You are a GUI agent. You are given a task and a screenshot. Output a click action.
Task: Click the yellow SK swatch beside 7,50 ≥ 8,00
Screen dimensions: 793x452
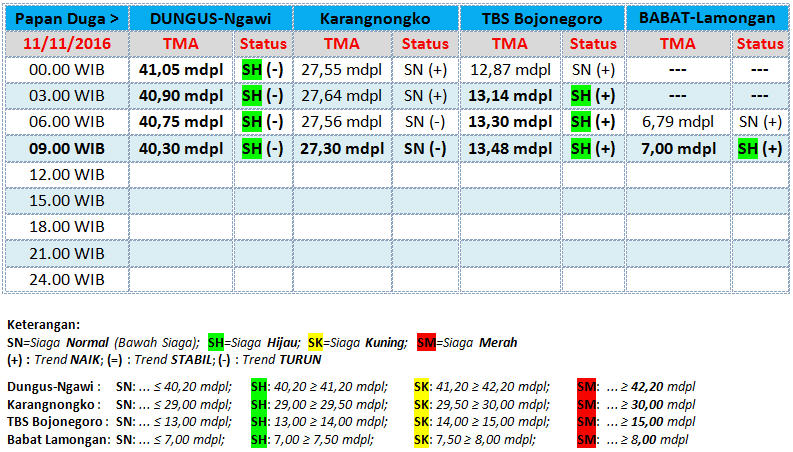(x=421, y=440)
